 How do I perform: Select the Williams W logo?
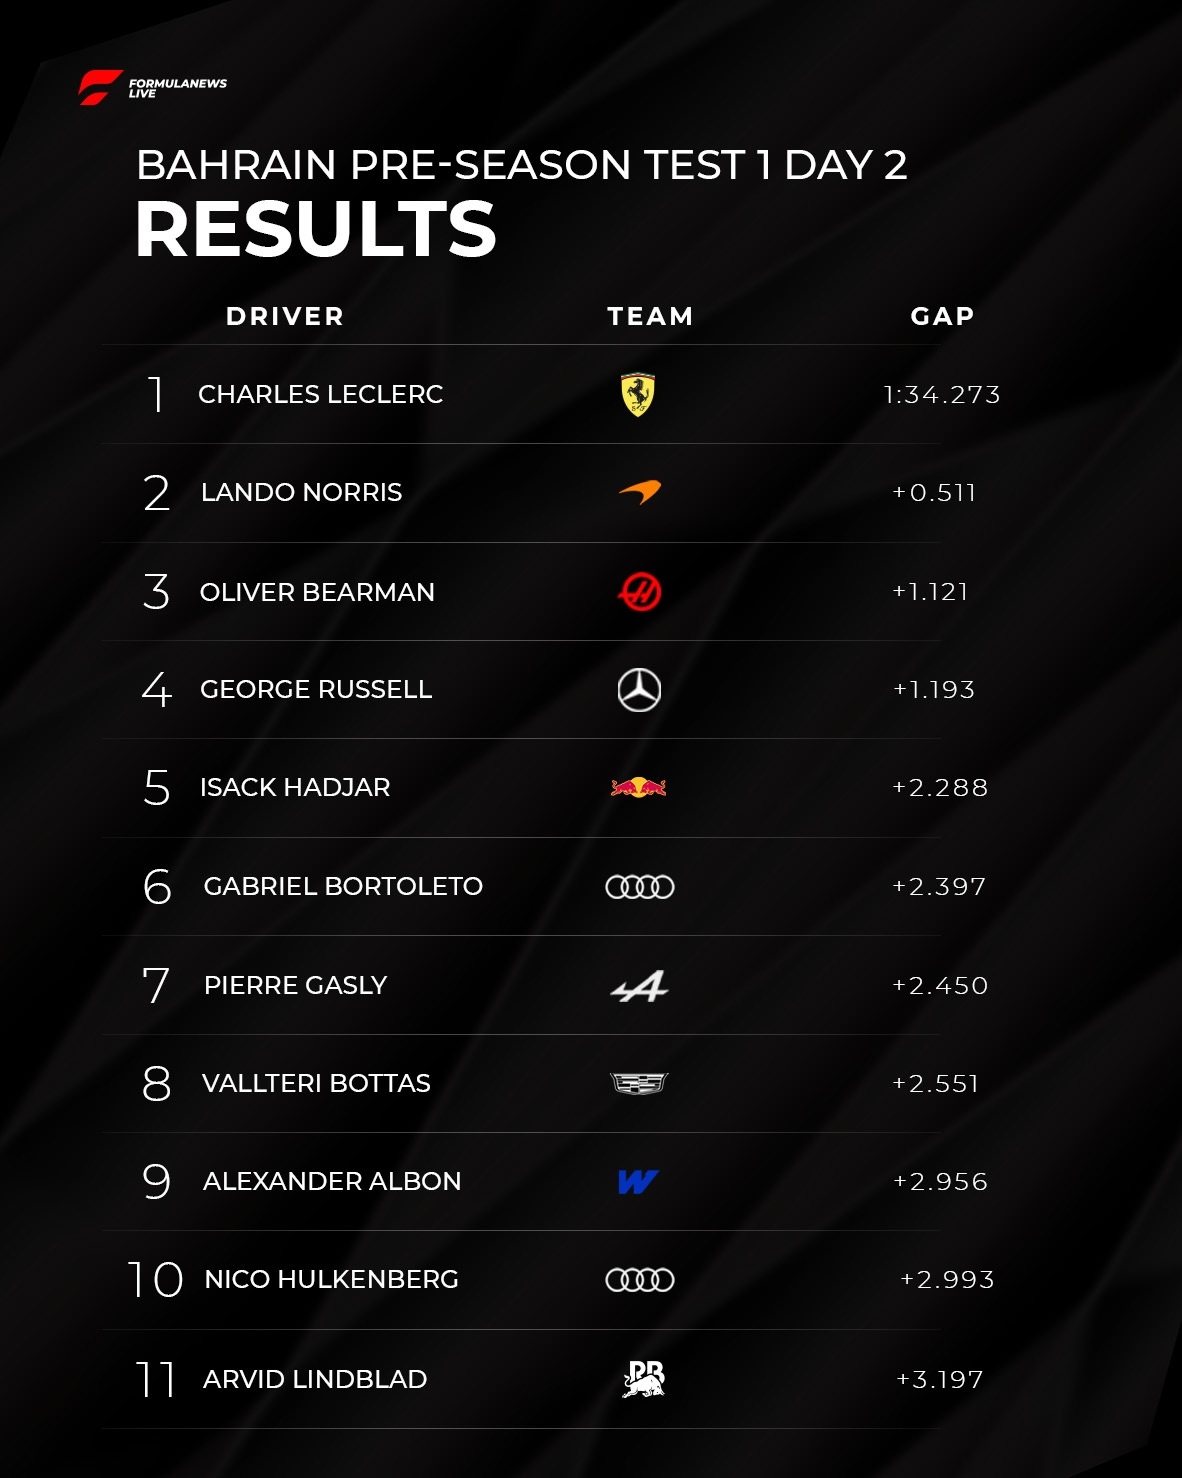point(638,1182)
